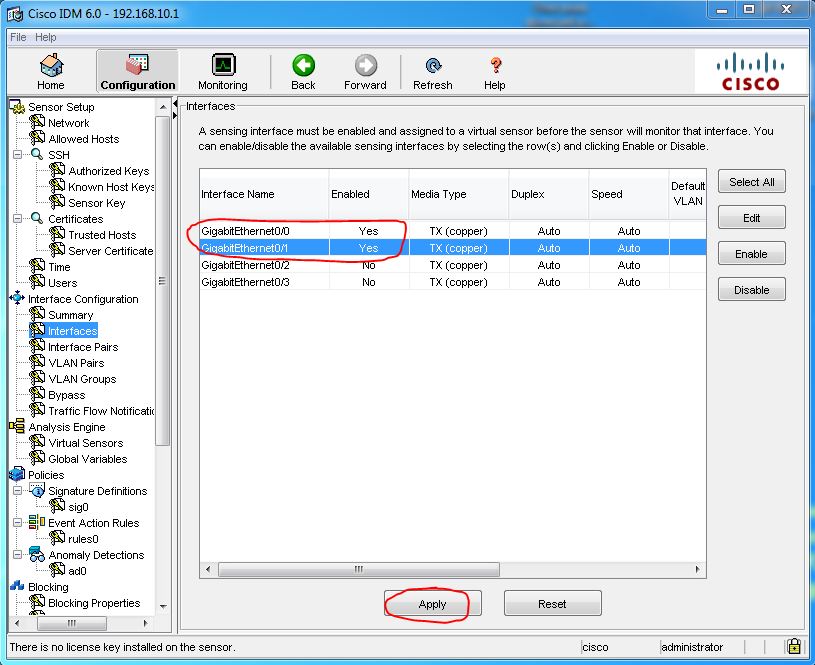Screen dimensions: 815x665
Task: Click the Allowed Hosts item icon
Action: (37, 138)
